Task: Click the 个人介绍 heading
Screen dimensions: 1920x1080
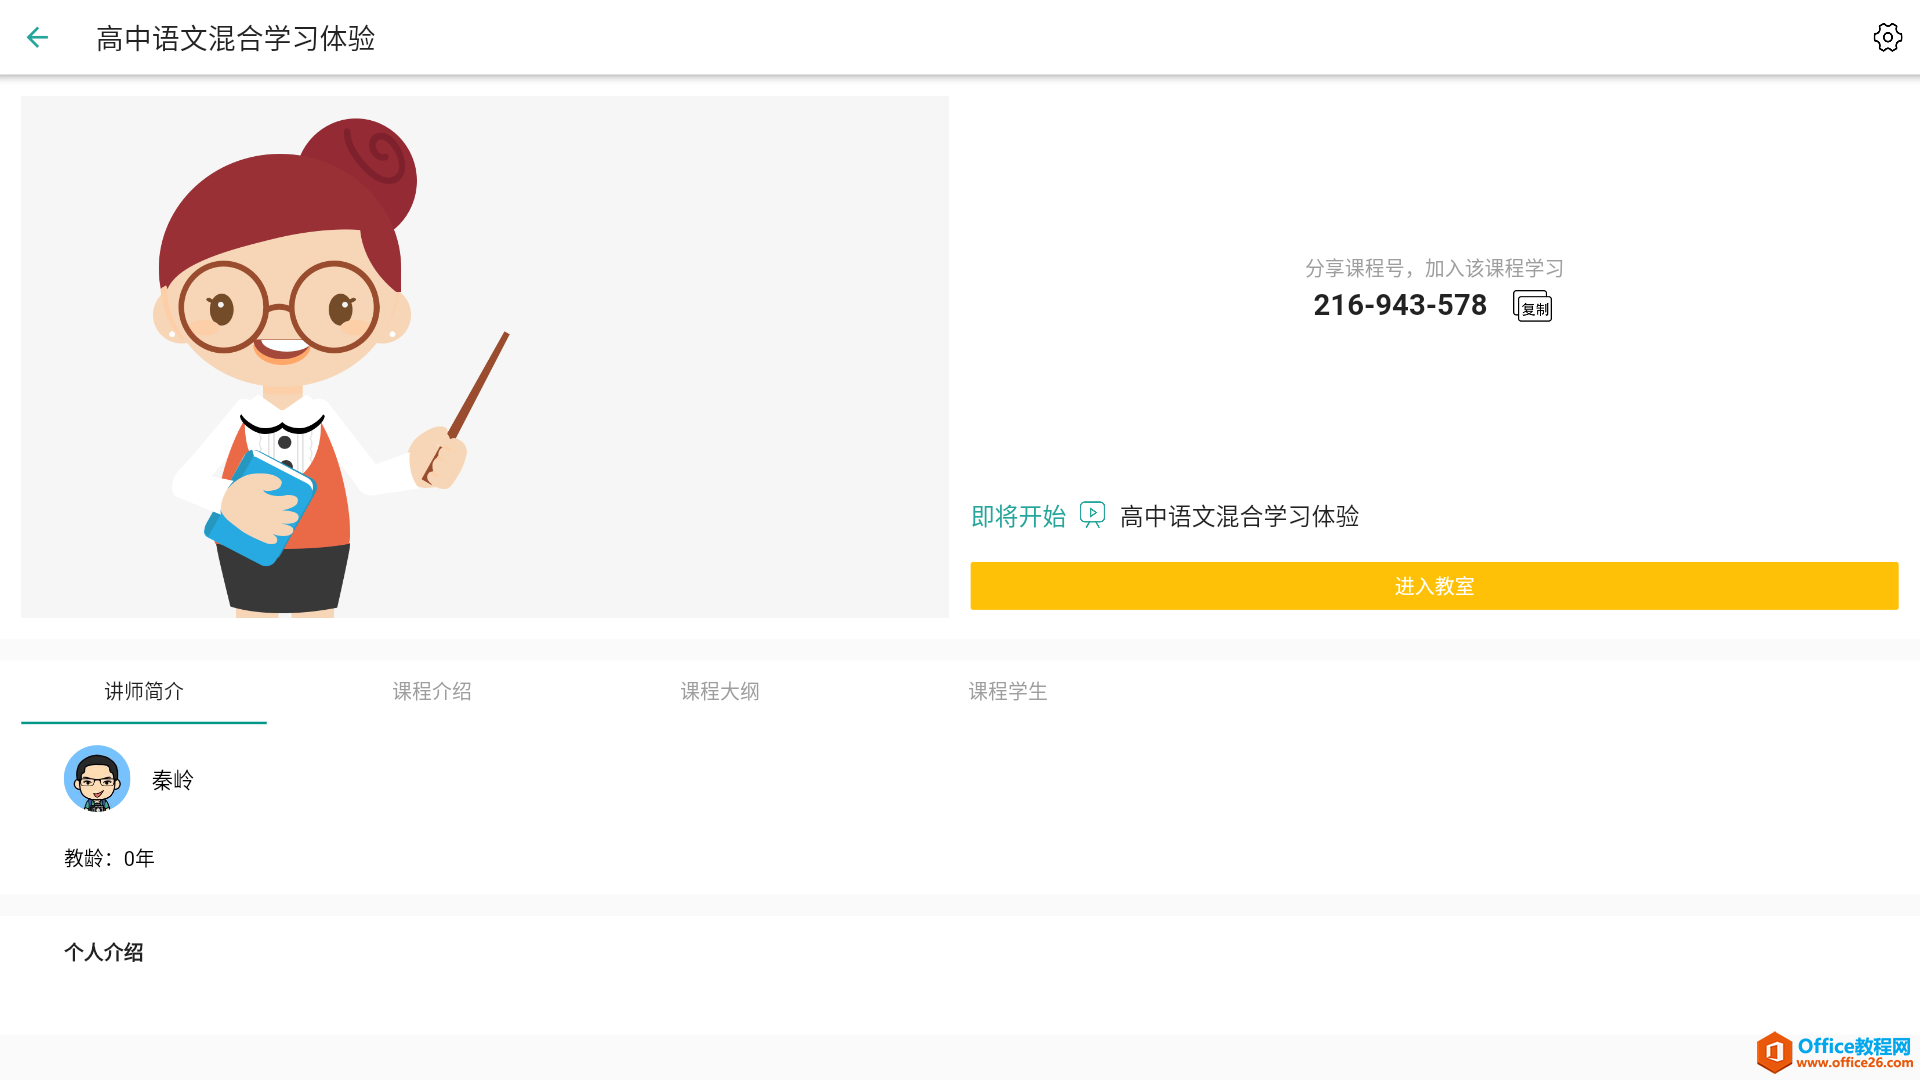Action: [x=104, y=952]
